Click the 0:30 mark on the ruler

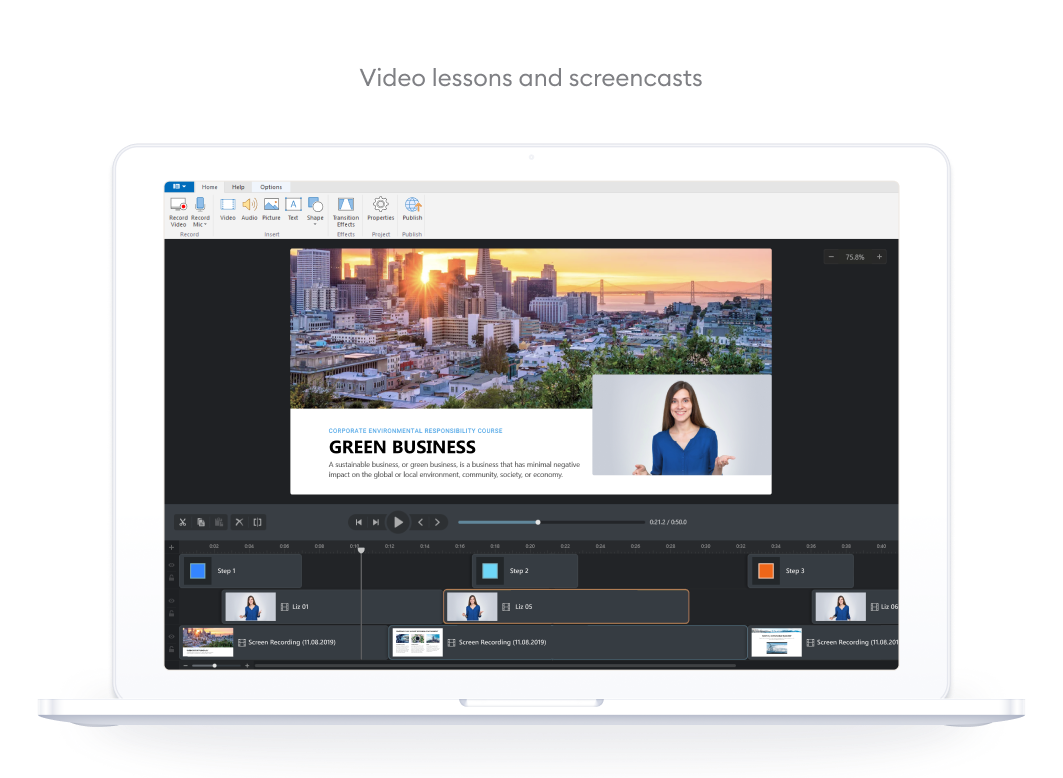click(x=706, y=546)
